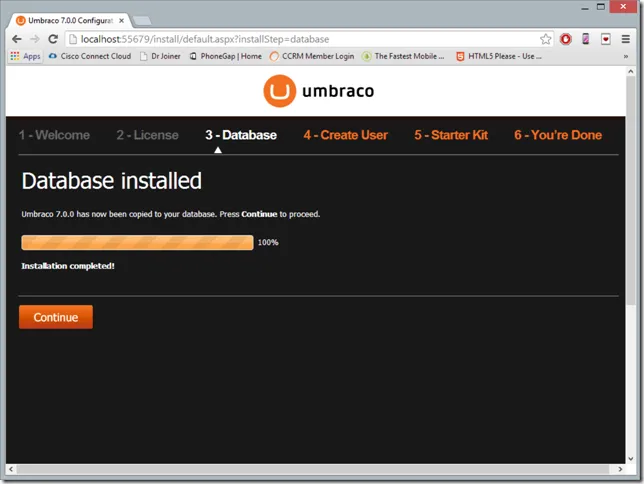The width and height of the screenshot is (644, 484).
Task: Reload the page with the refresh icon
Action: 53,39
